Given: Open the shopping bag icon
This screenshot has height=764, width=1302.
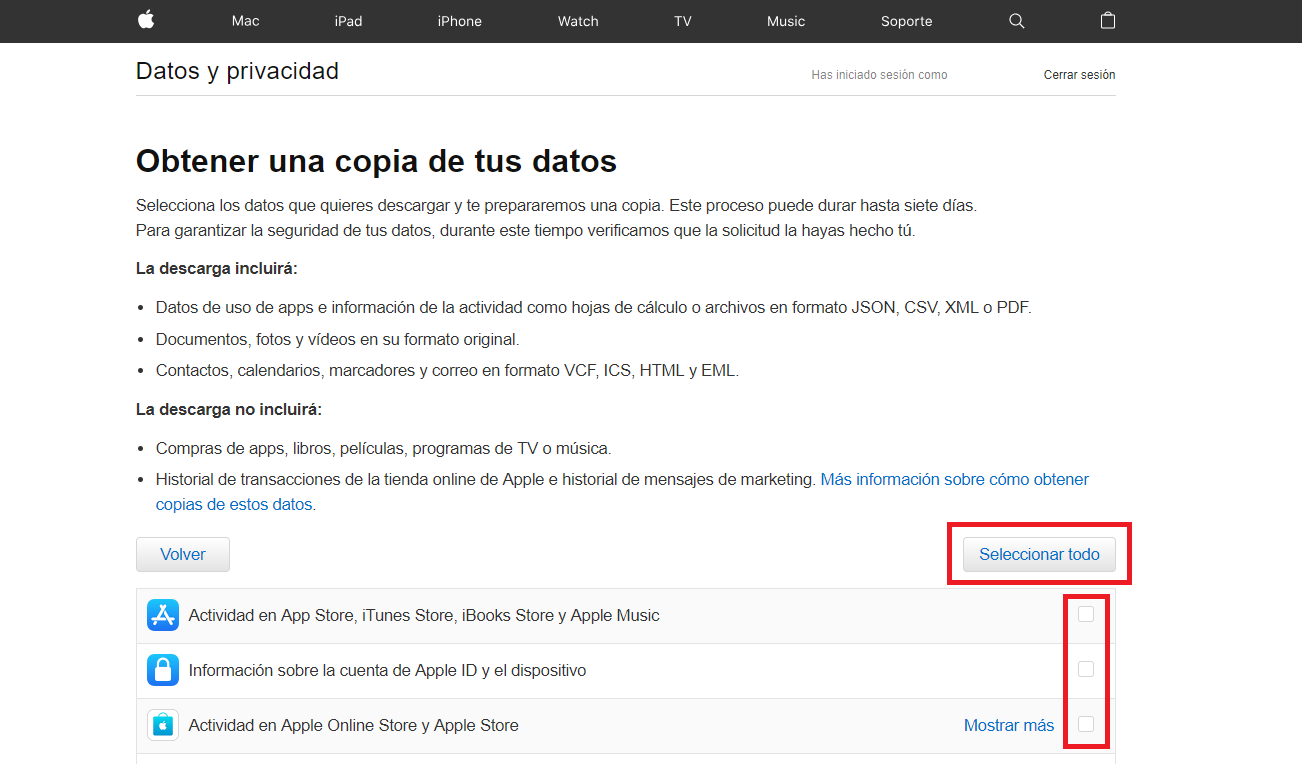Looking at the screenshot, I should 1107,20.
